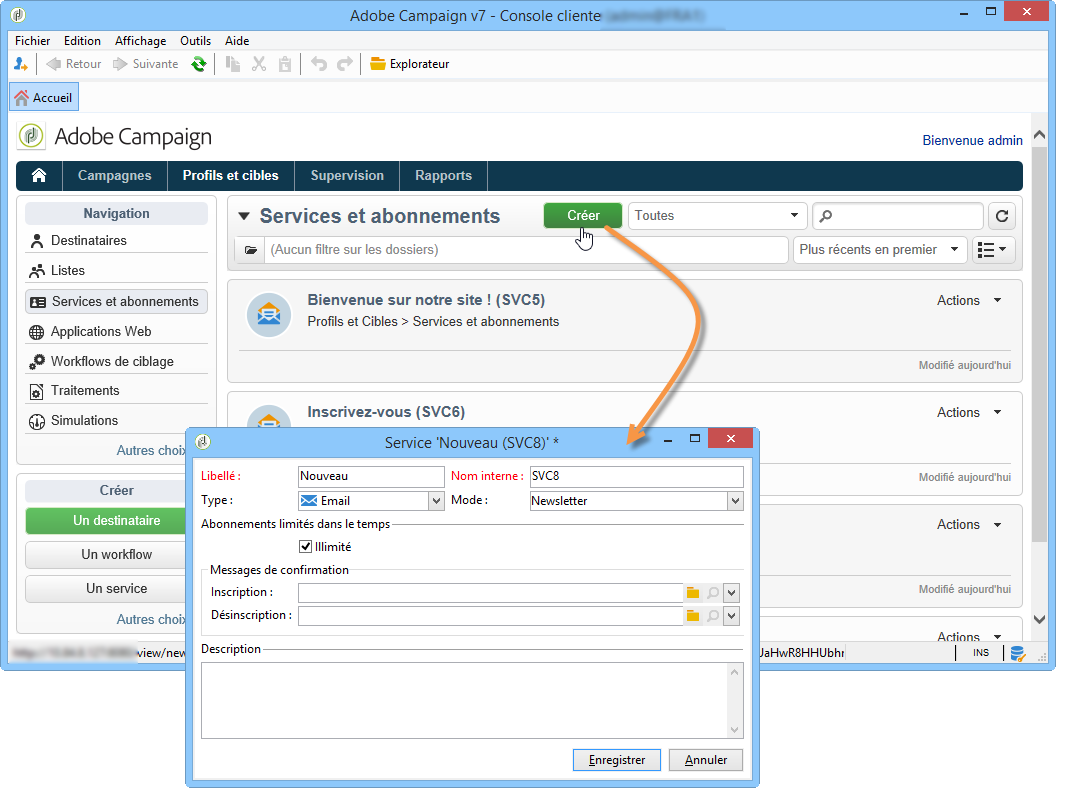Open Actions menu for Bienvenue sur notre site

pyautogui.click(x=969, y=301)
